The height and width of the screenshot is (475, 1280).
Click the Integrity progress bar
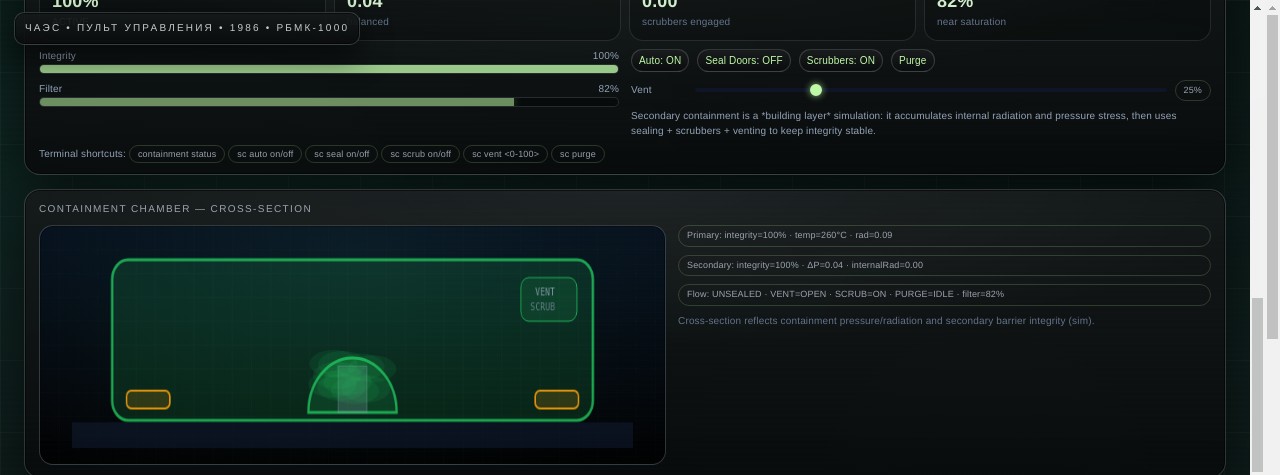(329, 69)
